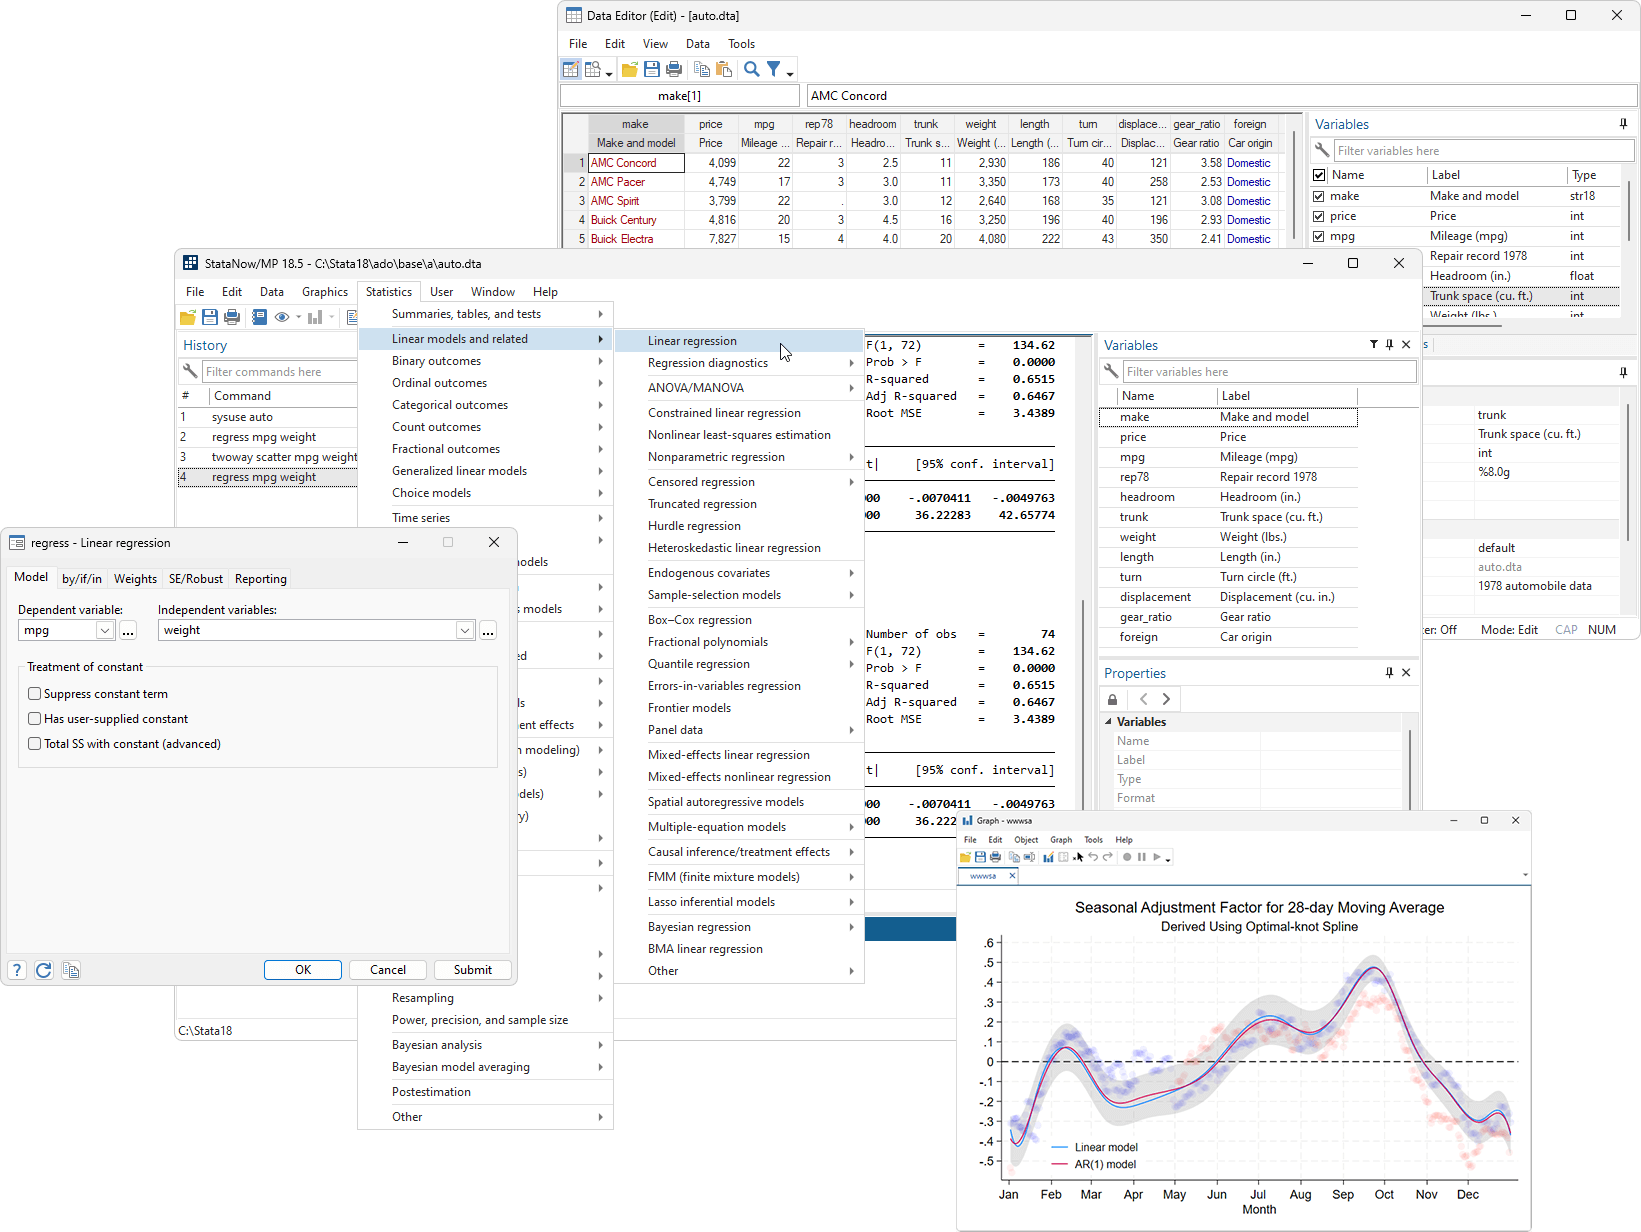Switch to Reporting tab in regress dialog
Viewport: 1641px width, 1232px height.
(x=261, y=579)
